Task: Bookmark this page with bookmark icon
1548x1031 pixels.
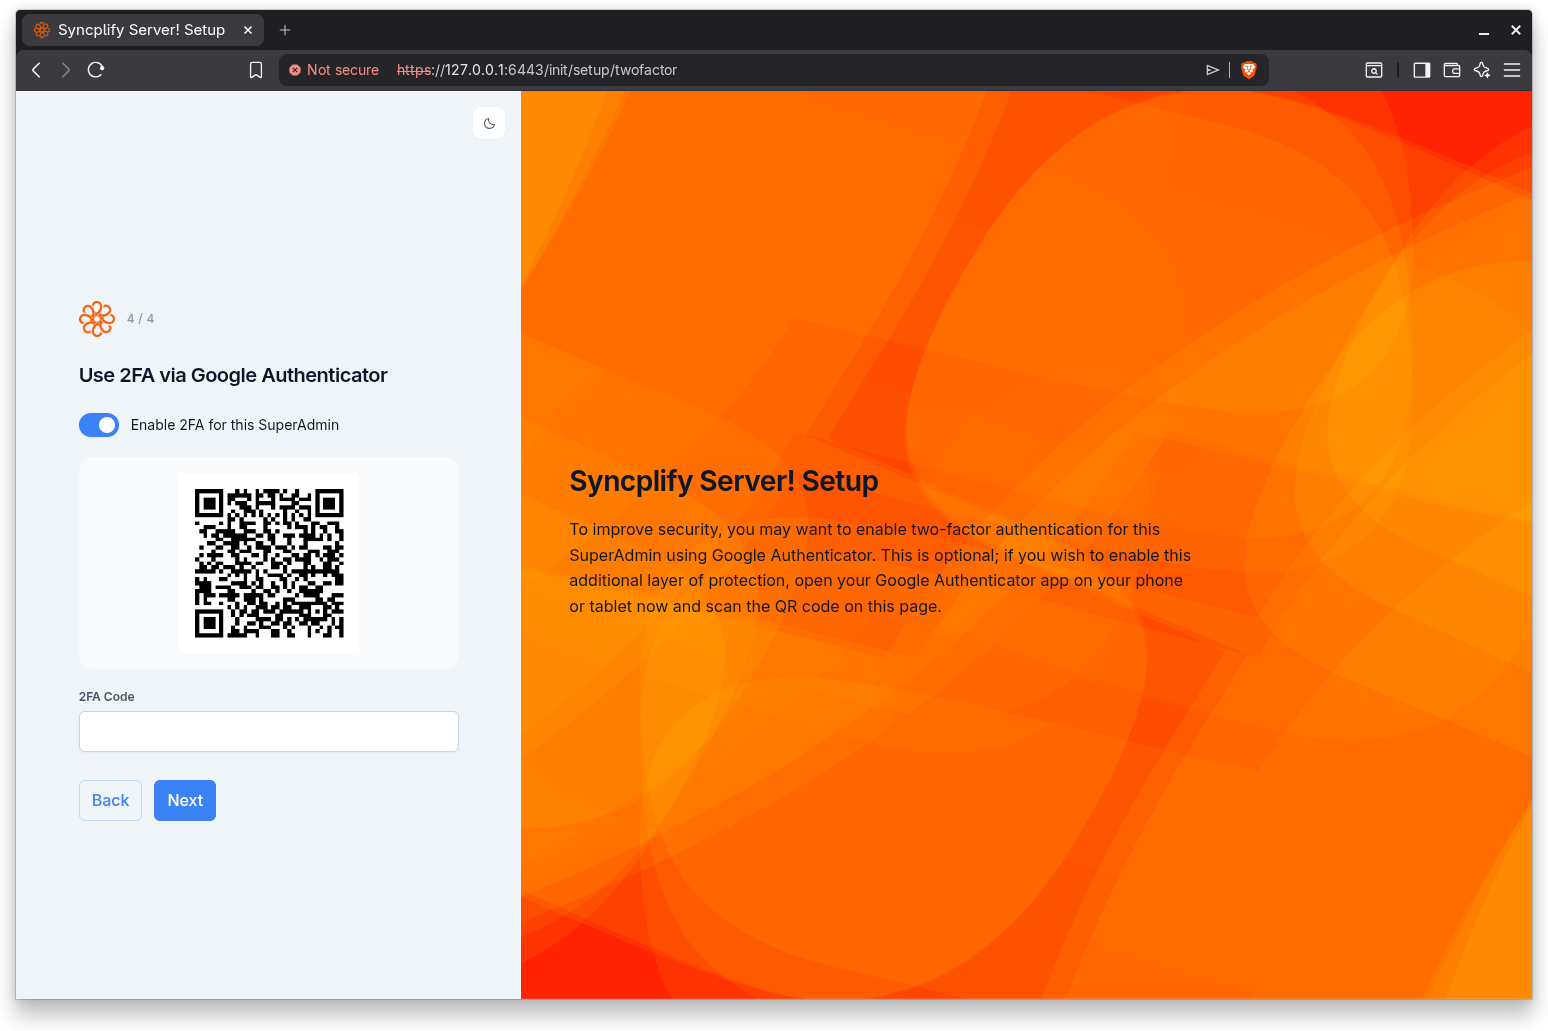Action: click(x=256, y=70)
